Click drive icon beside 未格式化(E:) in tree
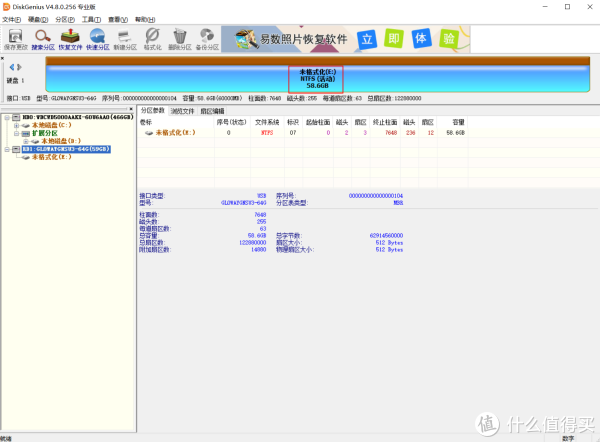Viewport: 600px width, 442px height. pos(26,157)
